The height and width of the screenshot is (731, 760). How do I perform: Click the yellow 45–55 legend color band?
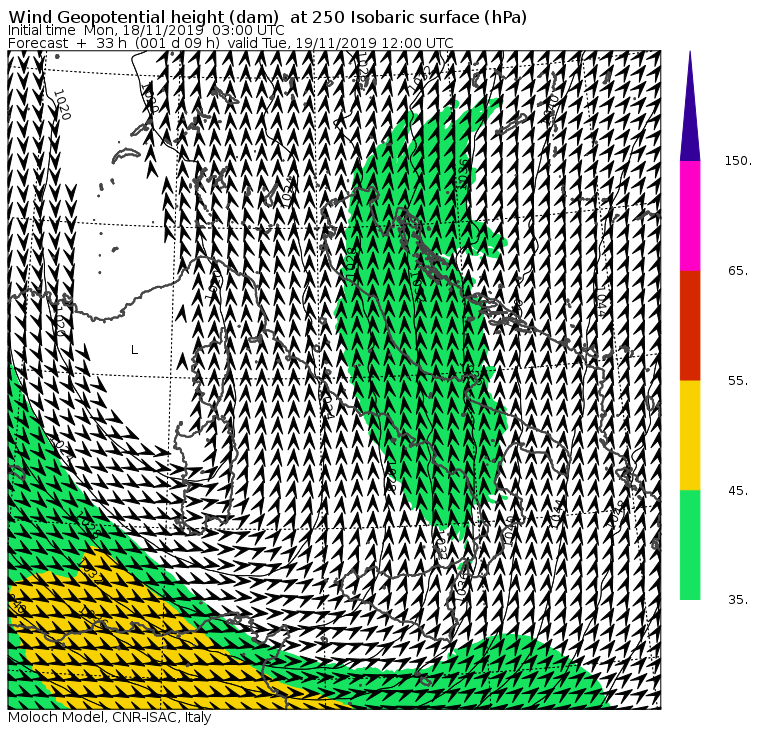[x=690, y=435]
